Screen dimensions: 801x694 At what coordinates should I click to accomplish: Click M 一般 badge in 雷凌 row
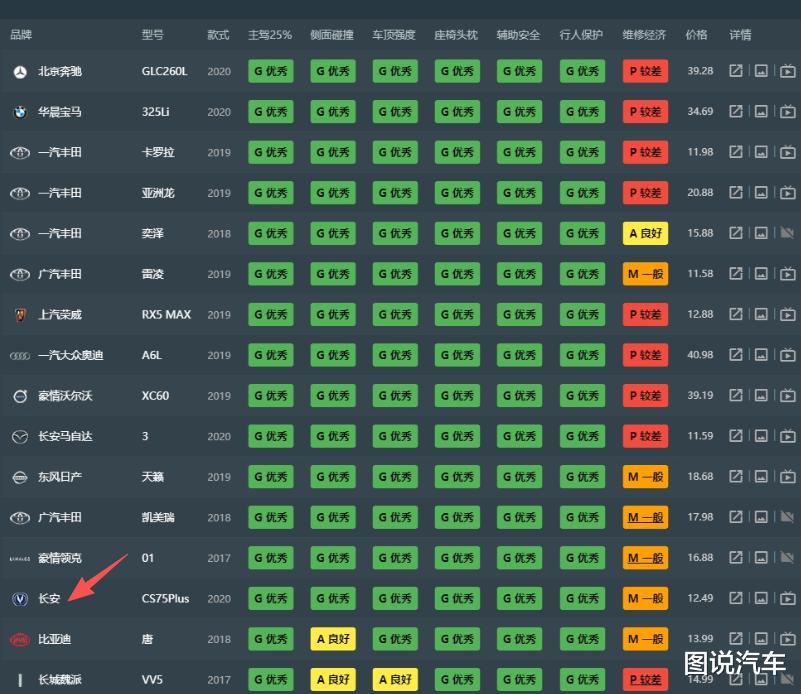click(x=645, y=274)
